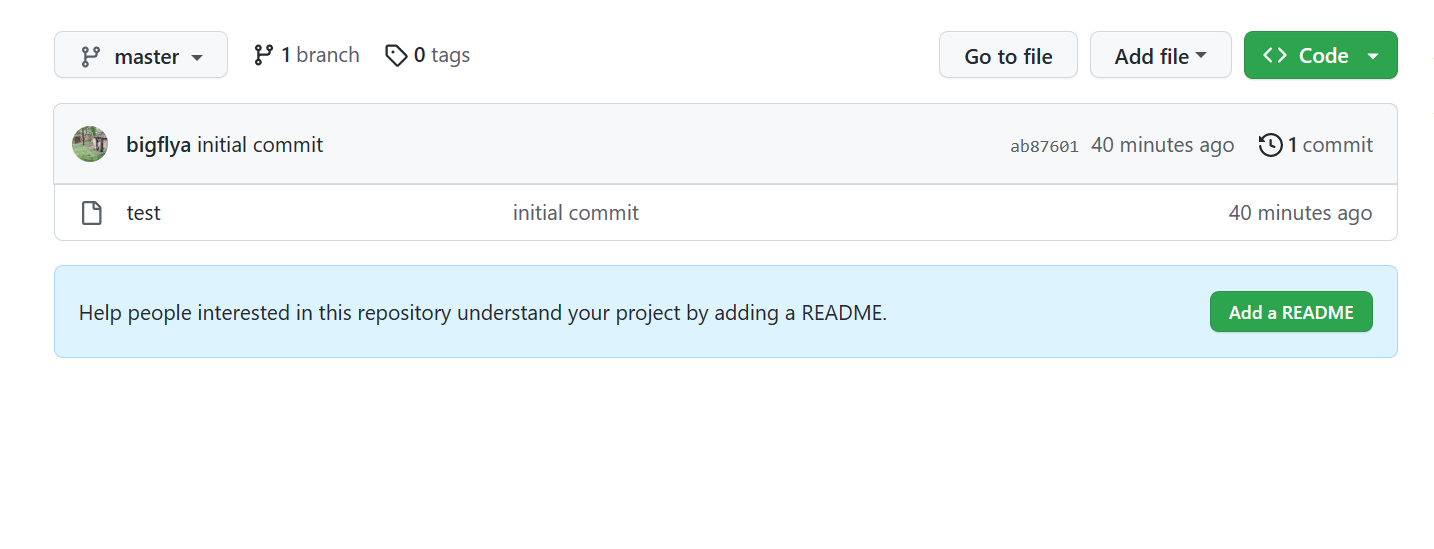View the 1 commit history link

click(1330, 145)
